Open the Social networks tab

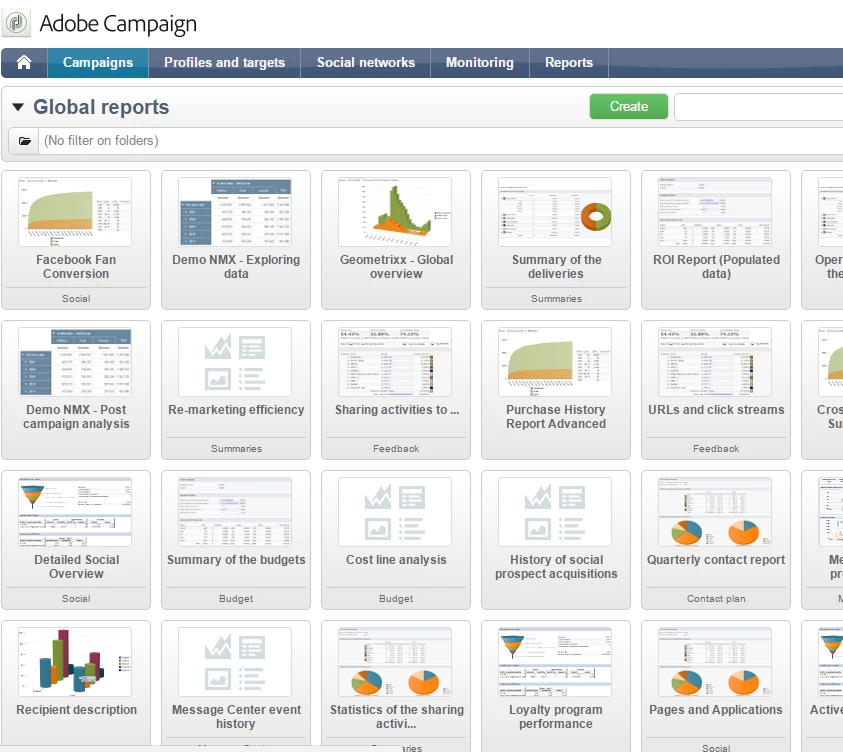pyautogui.click(x=366, y=63)
